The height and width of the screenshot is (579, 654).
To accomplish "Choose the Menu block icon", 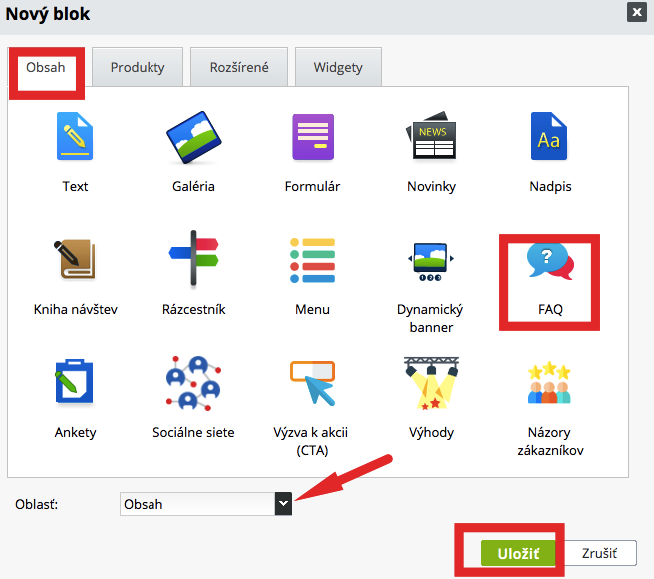I will pos(312,261).
